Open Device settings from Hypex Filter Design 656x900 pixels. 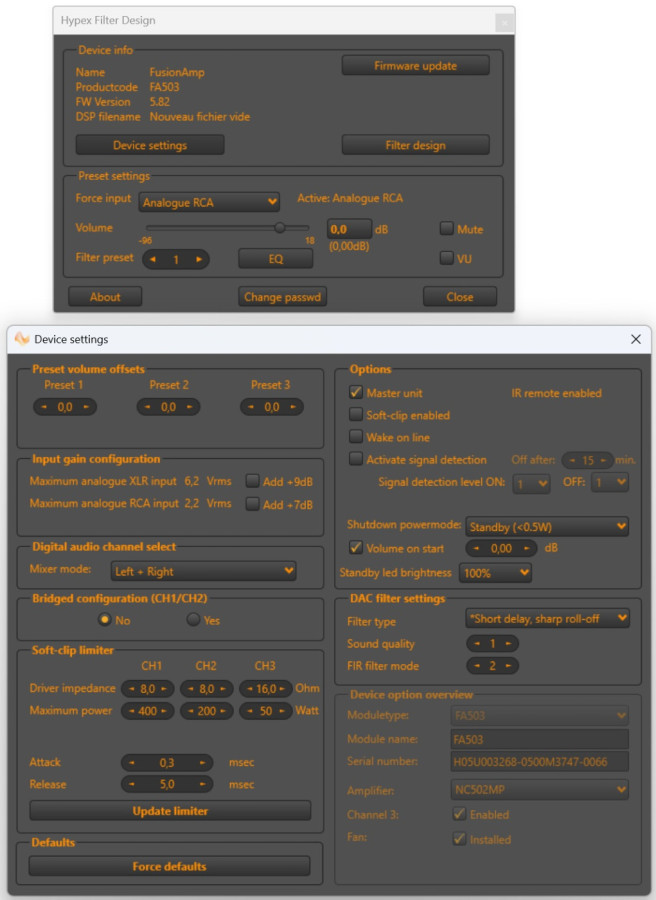click(150, 145)
